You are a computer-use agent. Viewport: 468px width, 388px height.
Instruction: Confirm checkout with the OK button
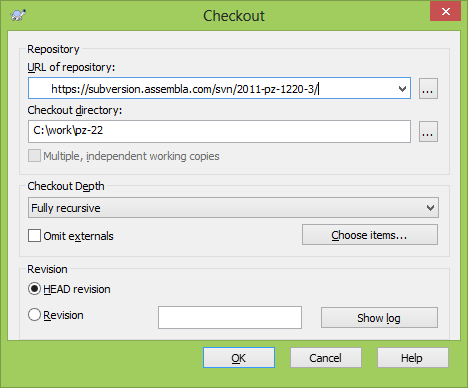click(239, 358)
